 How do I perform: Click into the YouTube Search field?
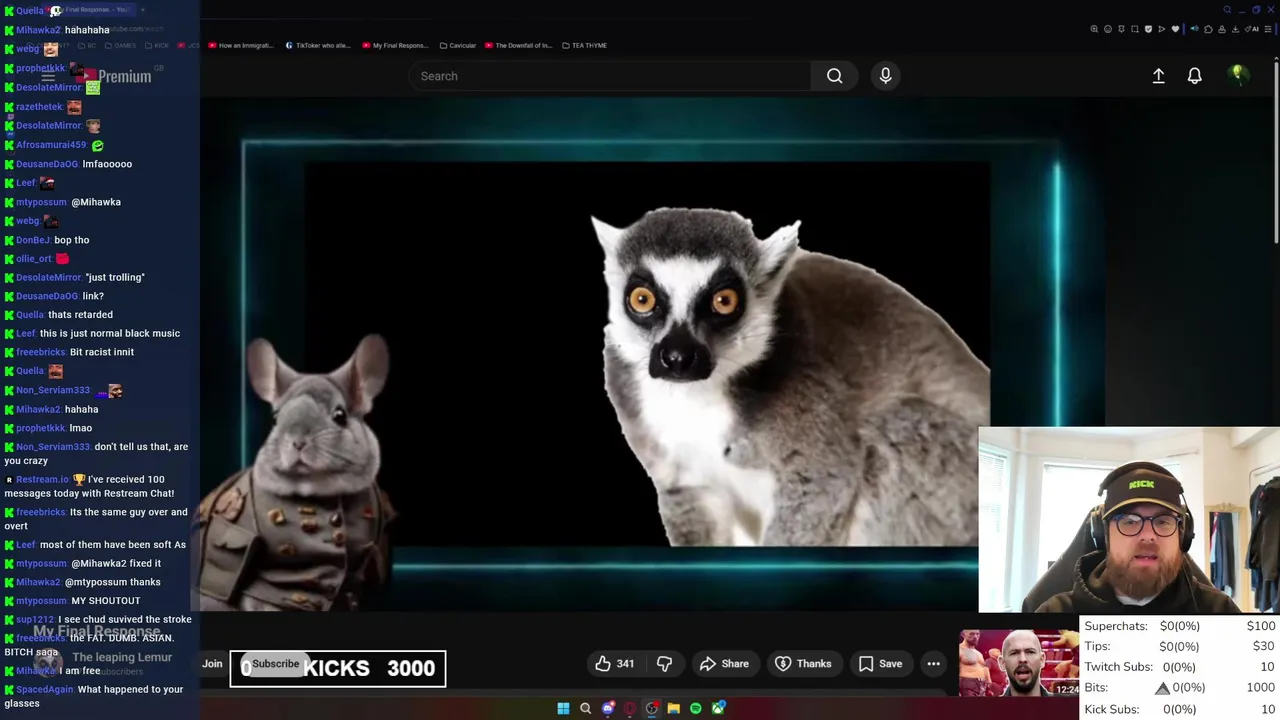pos(610,76)
